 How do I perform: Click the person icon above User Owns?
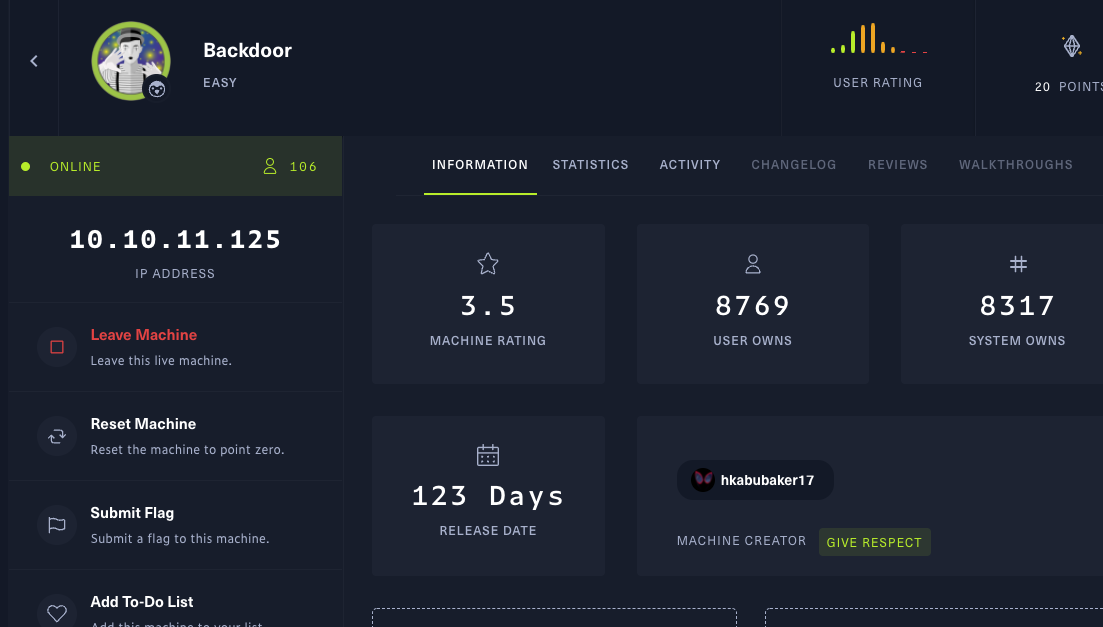pyautogui.click(x=753, y=264)
